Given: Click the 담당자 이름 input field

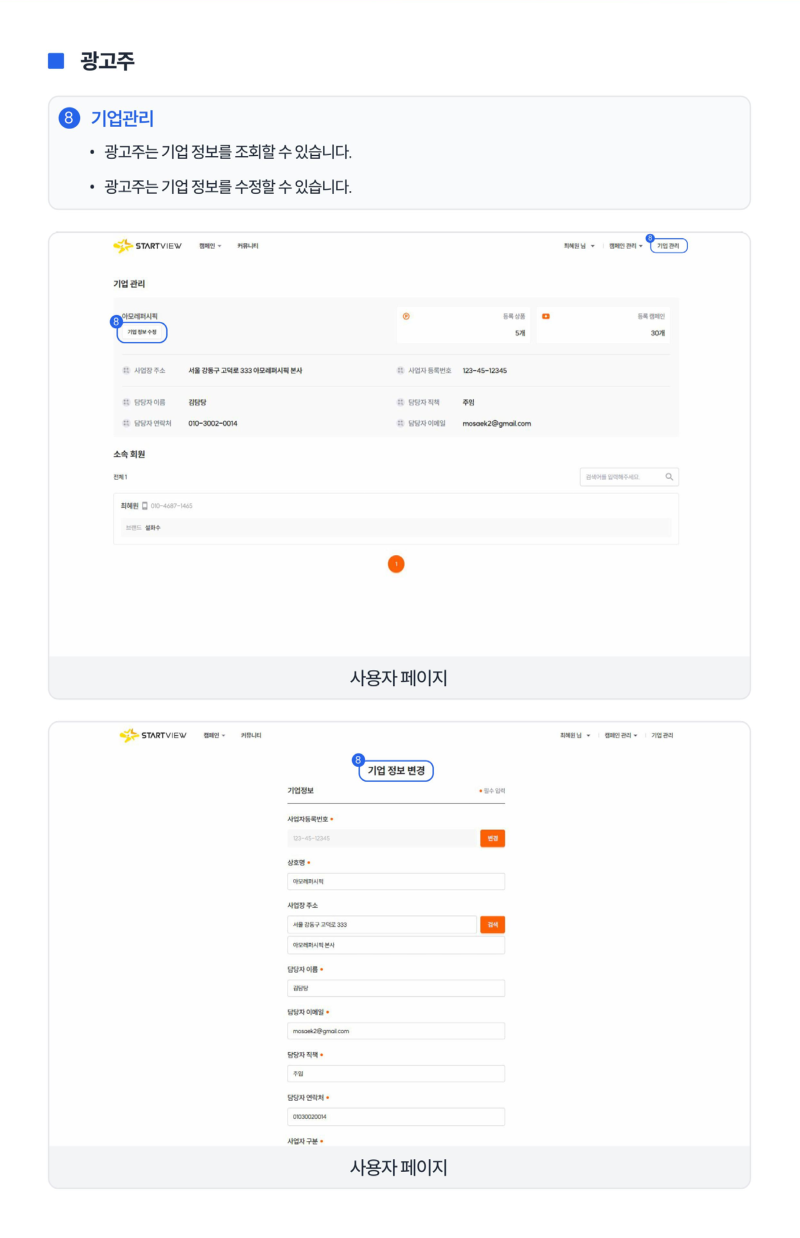Looking at the screenshot, I should tap(396, 988).
